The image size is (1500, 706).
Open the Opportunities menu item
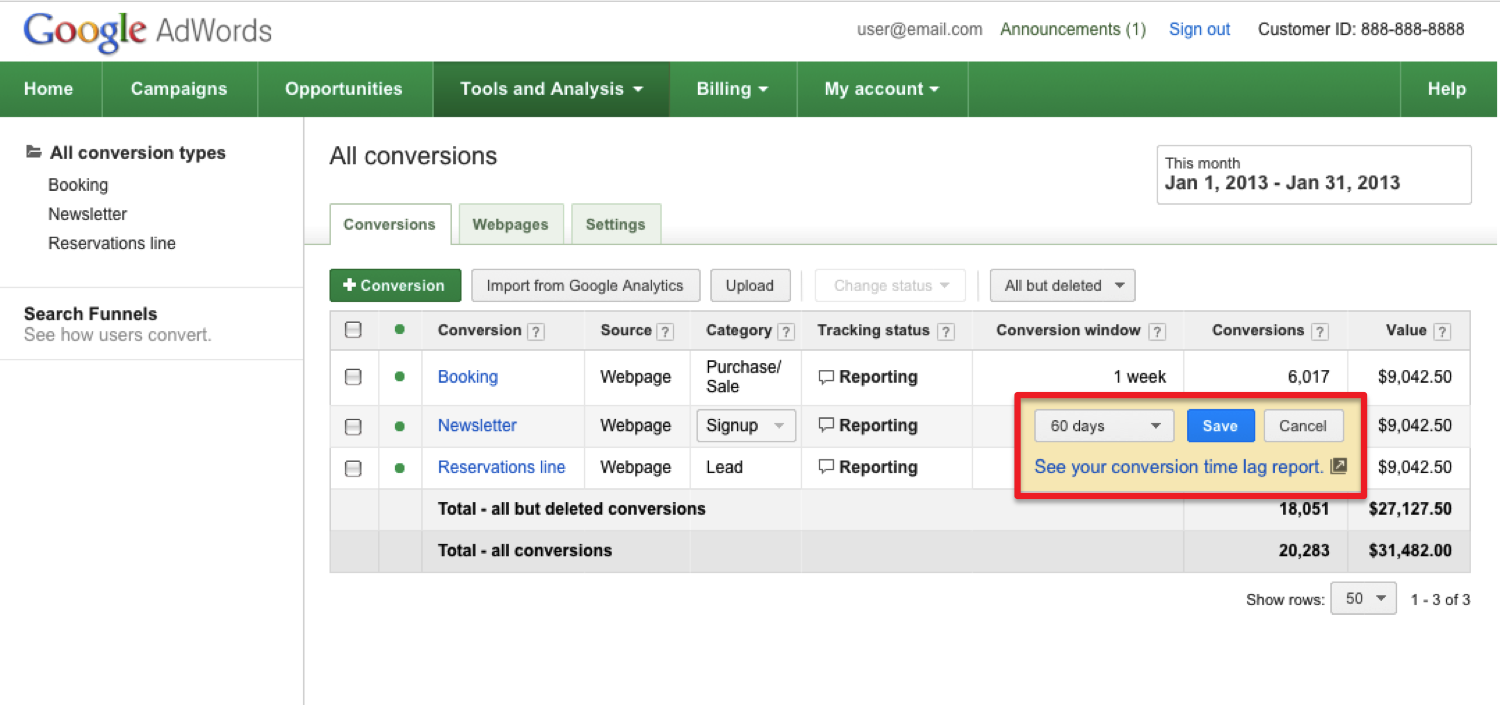(344, 89)
